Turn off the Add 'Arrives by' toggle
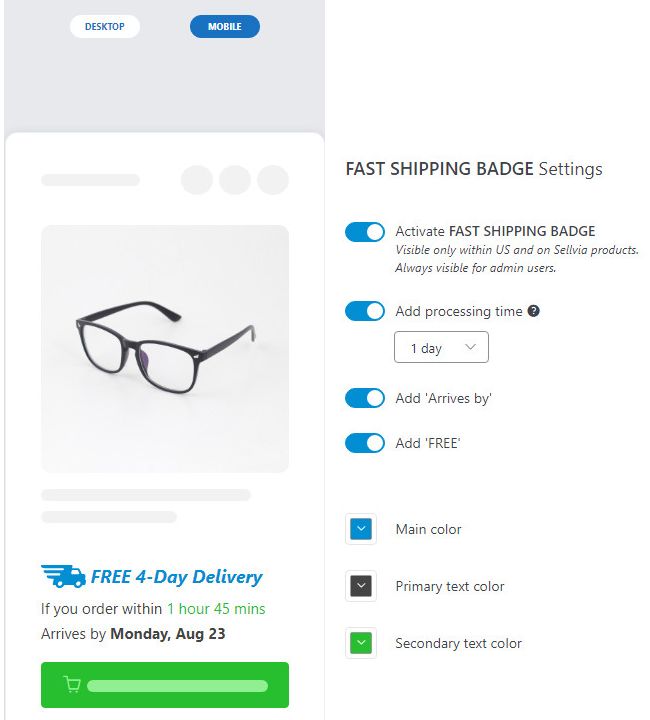The image size is (650, 720). coord(365,398)
